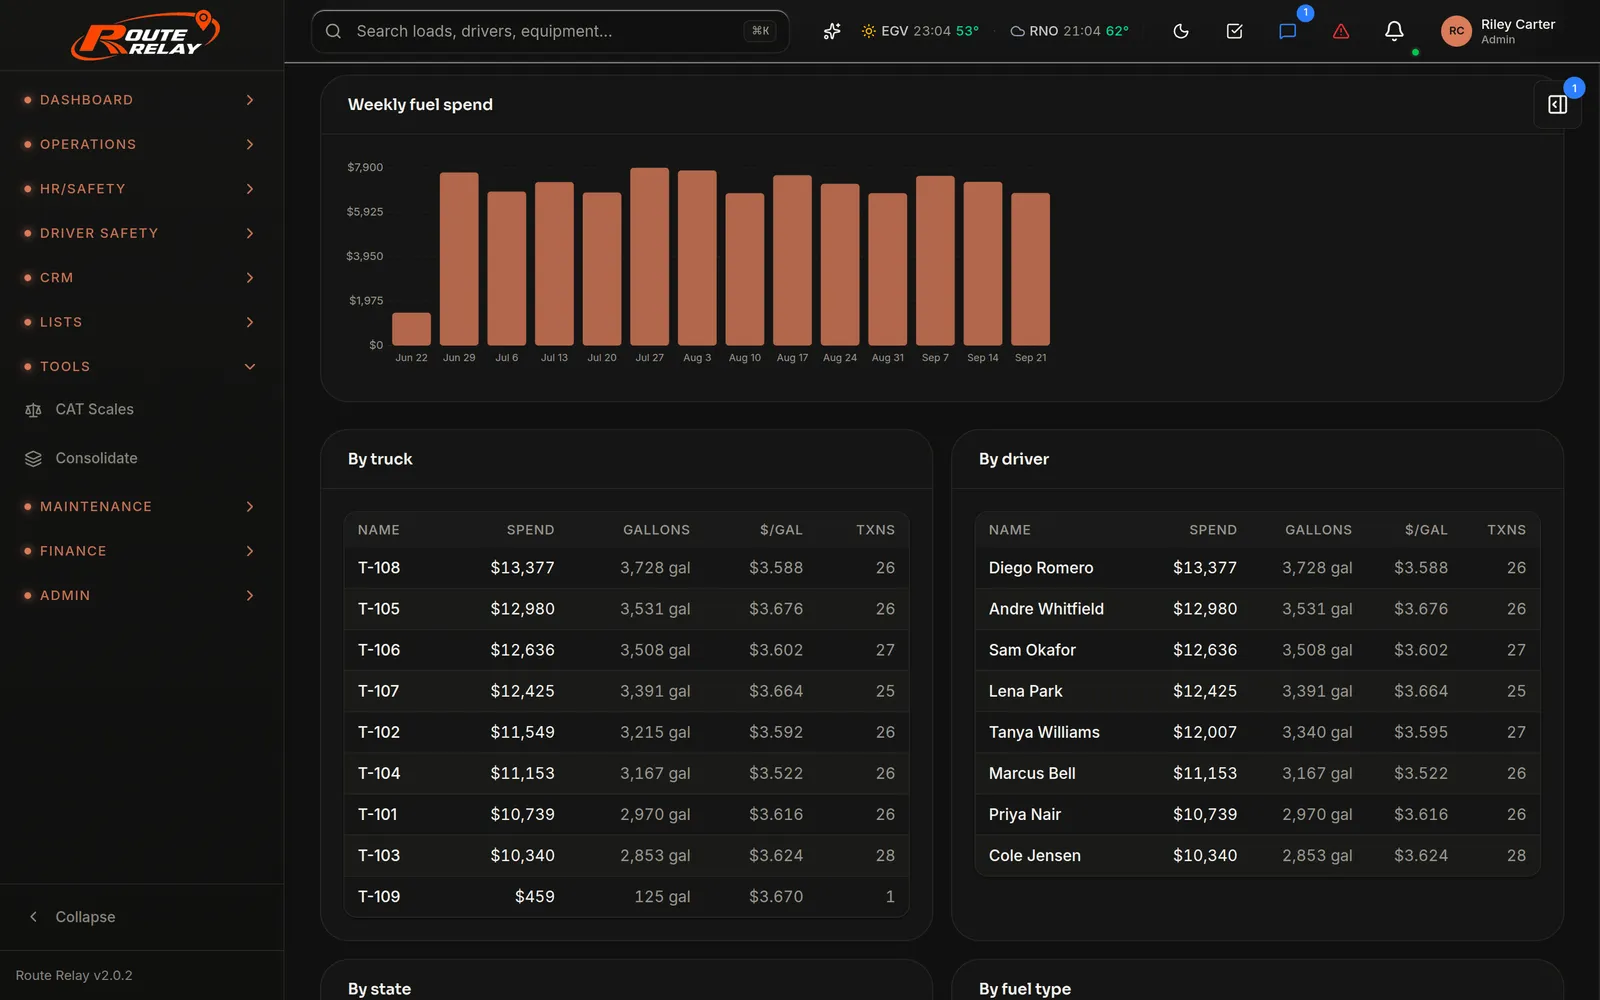This screenshot has height=1000, width=1600.
Task: Expand the Operations section chevron
Action: coord(250,144)
